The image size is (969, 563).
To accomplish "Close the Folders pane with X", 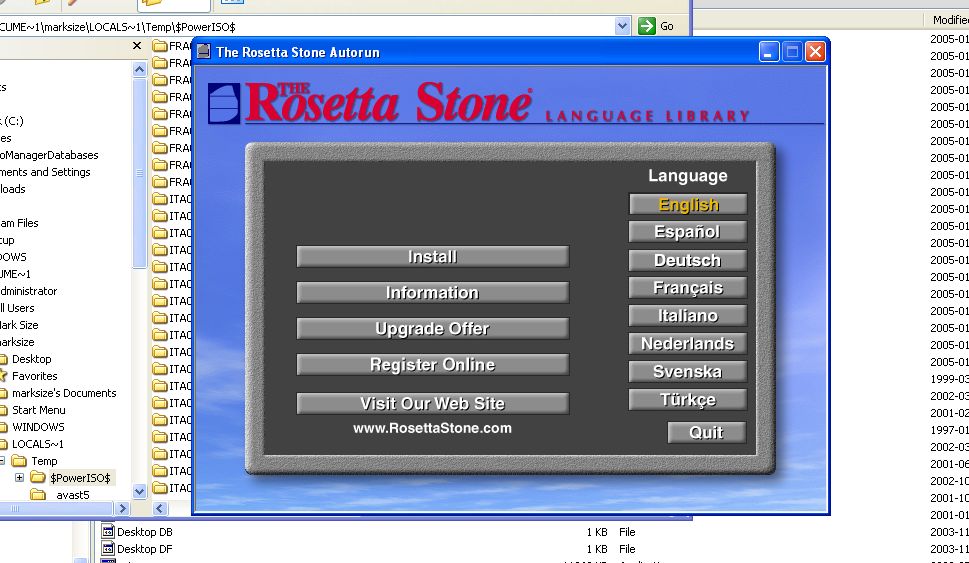I will click(x=138, y=46).
